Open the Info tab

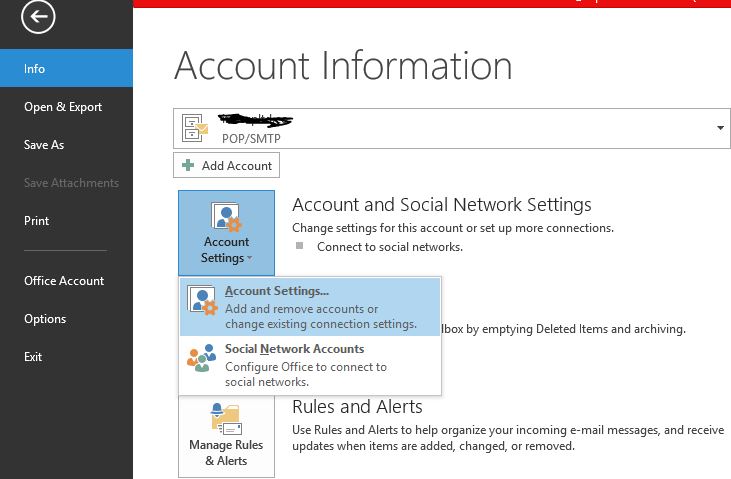35,69
